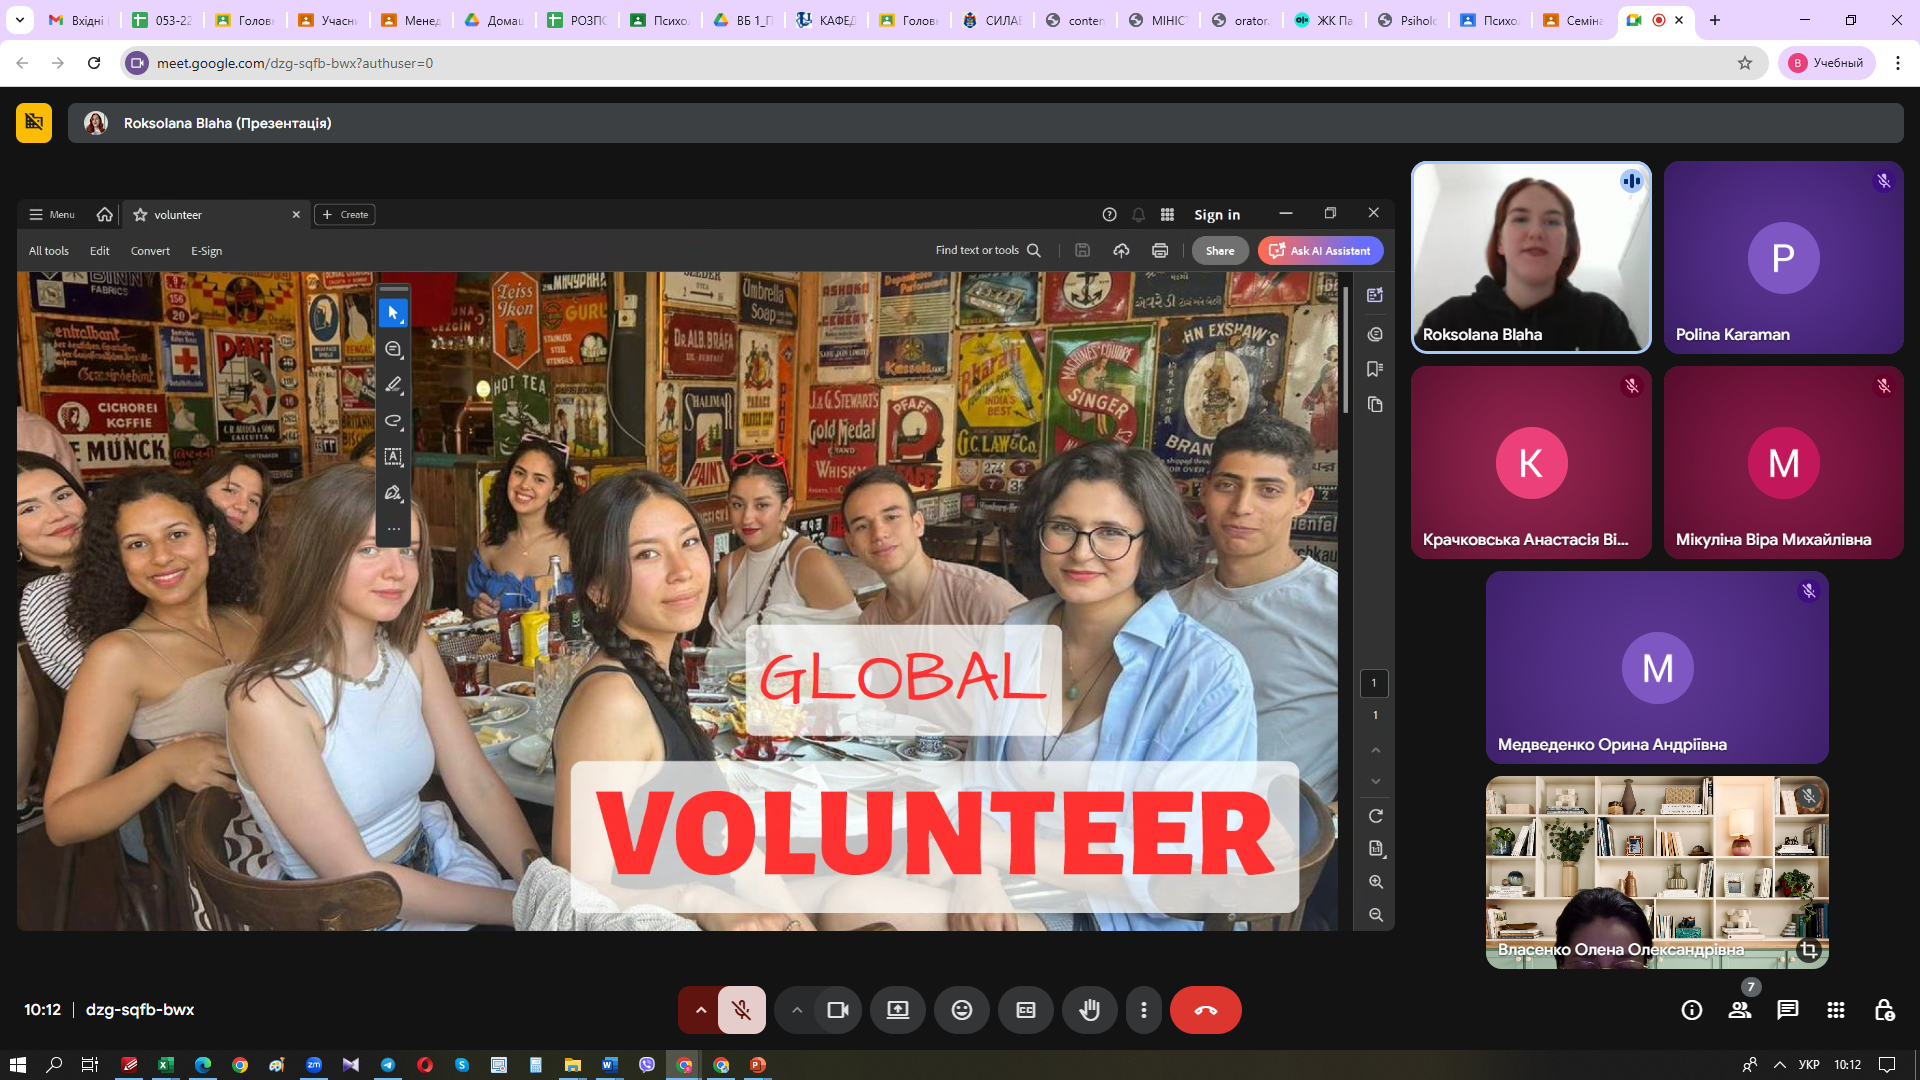Image resolution: width=1920 pixels, height=1080 pixels.
Task: Click the present screen button
Action: [897, 1010]
